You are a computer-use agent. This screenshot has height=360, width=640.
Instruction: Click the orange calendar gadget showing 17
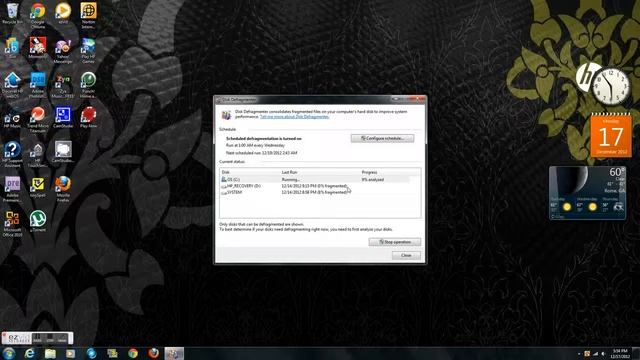[611, 136]
